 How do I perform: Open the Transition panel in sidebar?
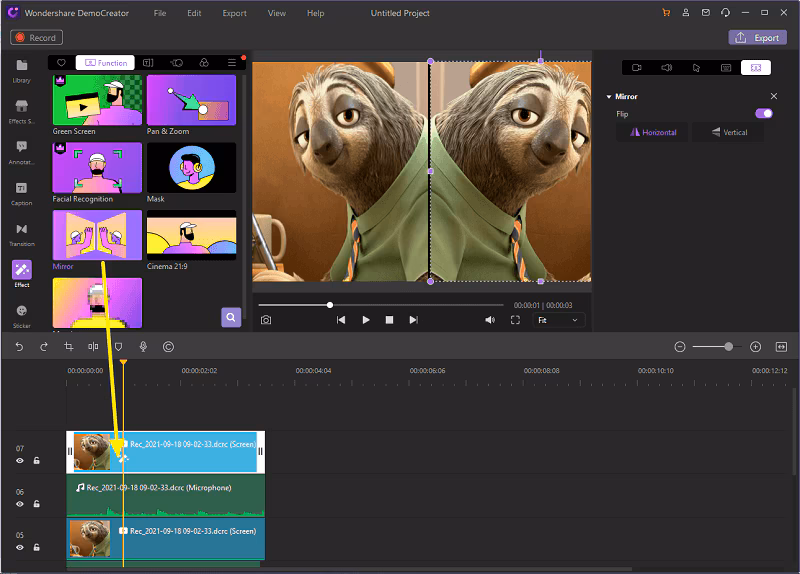22,234
